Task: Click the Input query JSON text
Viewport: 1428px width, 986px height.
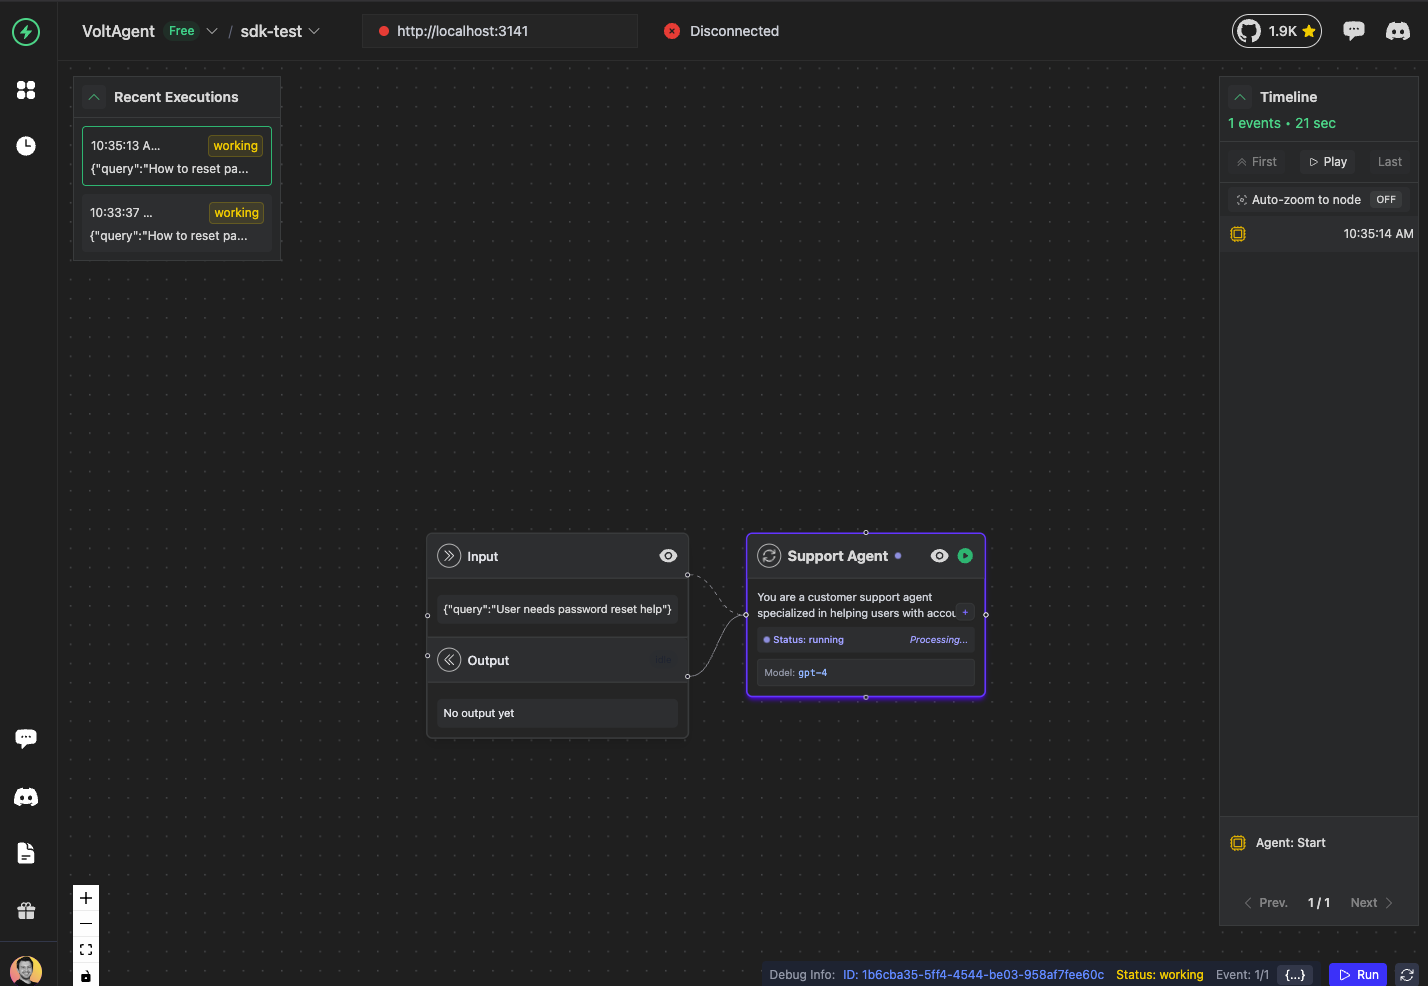Action: coord(557,609)
